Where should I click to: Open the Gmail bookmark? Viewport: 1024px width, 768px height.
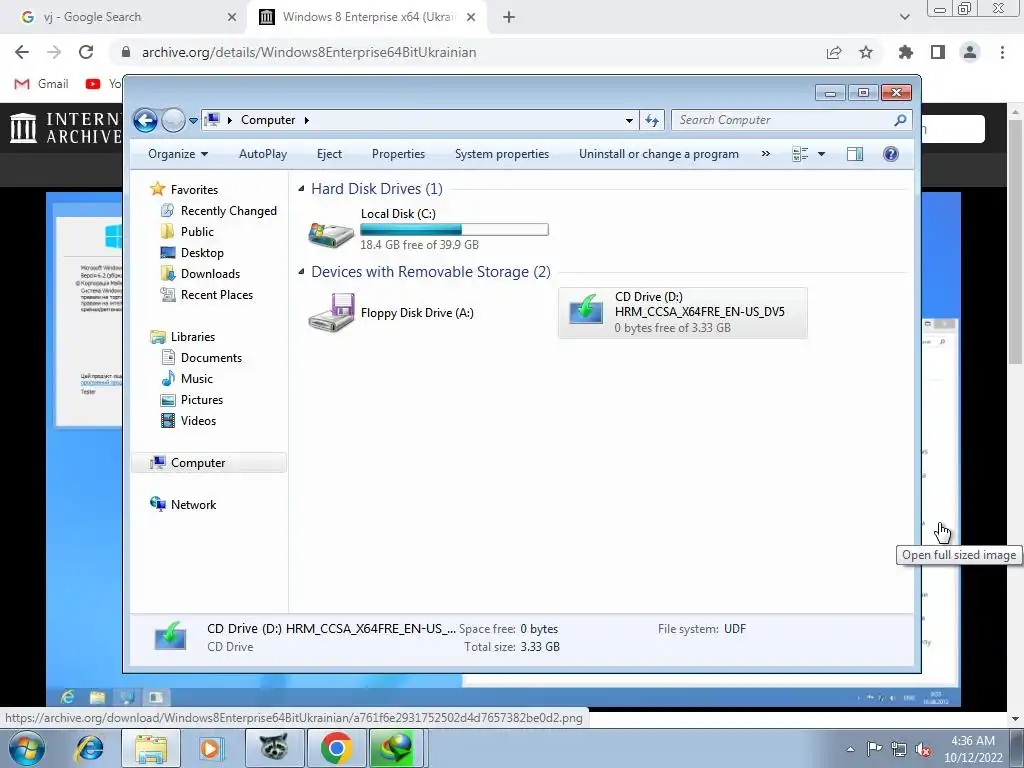click(42, 84)
